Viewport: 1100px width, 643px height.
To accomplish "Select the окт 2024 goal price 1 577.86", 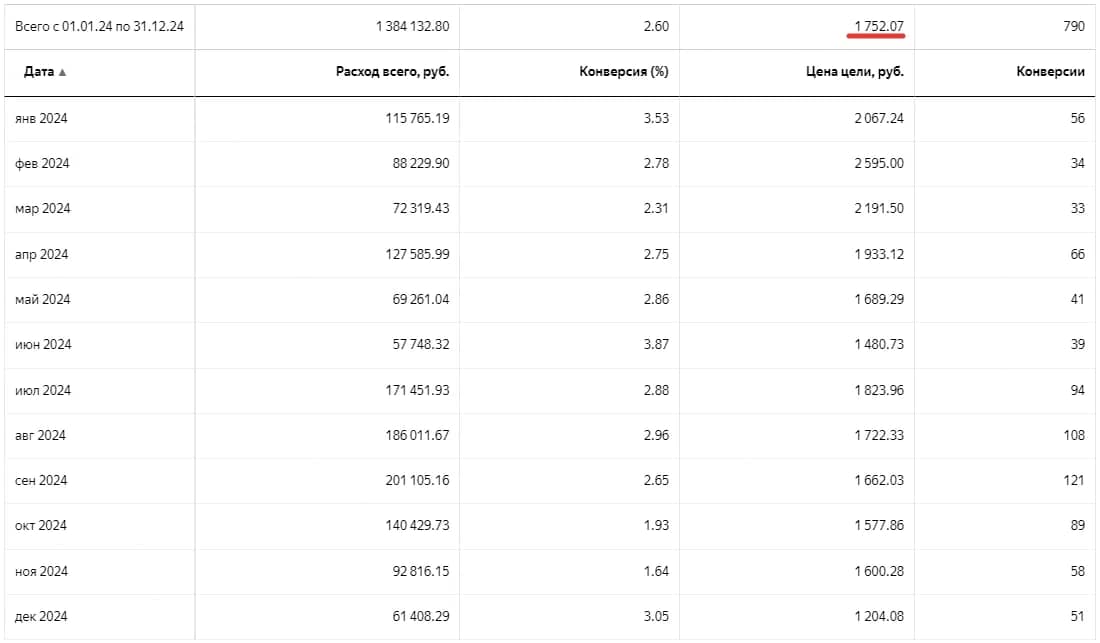I will point(879,525).
